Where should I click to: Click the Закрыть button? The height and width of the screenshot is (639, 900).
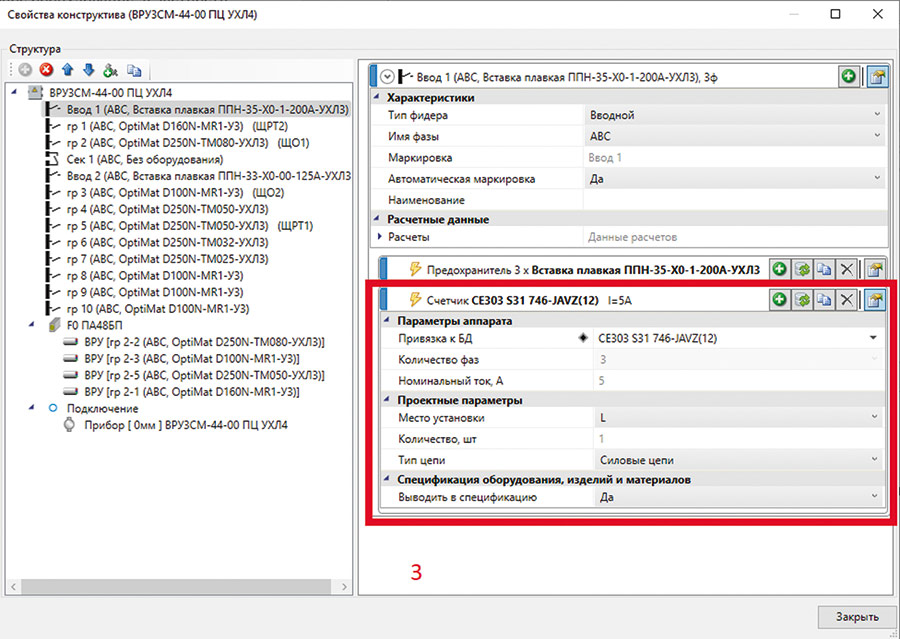(856, 617)
